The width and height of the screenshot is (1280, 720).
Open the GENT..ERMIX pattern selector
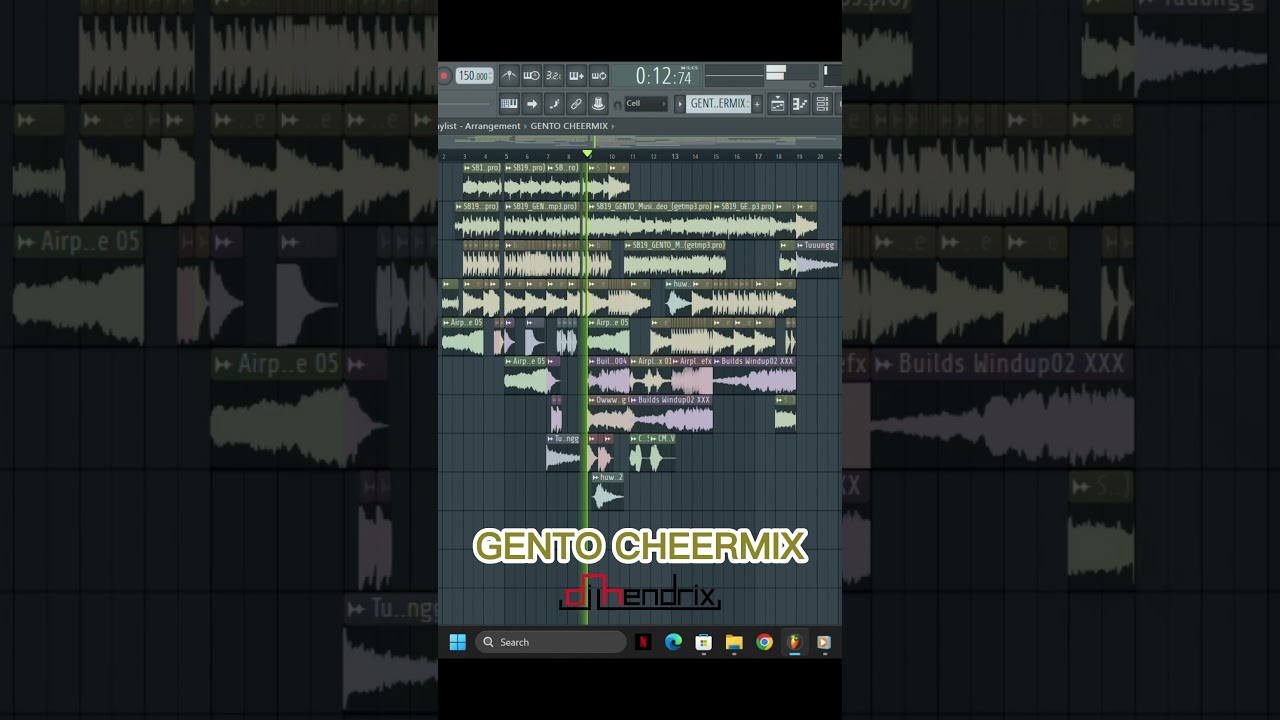click(718, 104)
